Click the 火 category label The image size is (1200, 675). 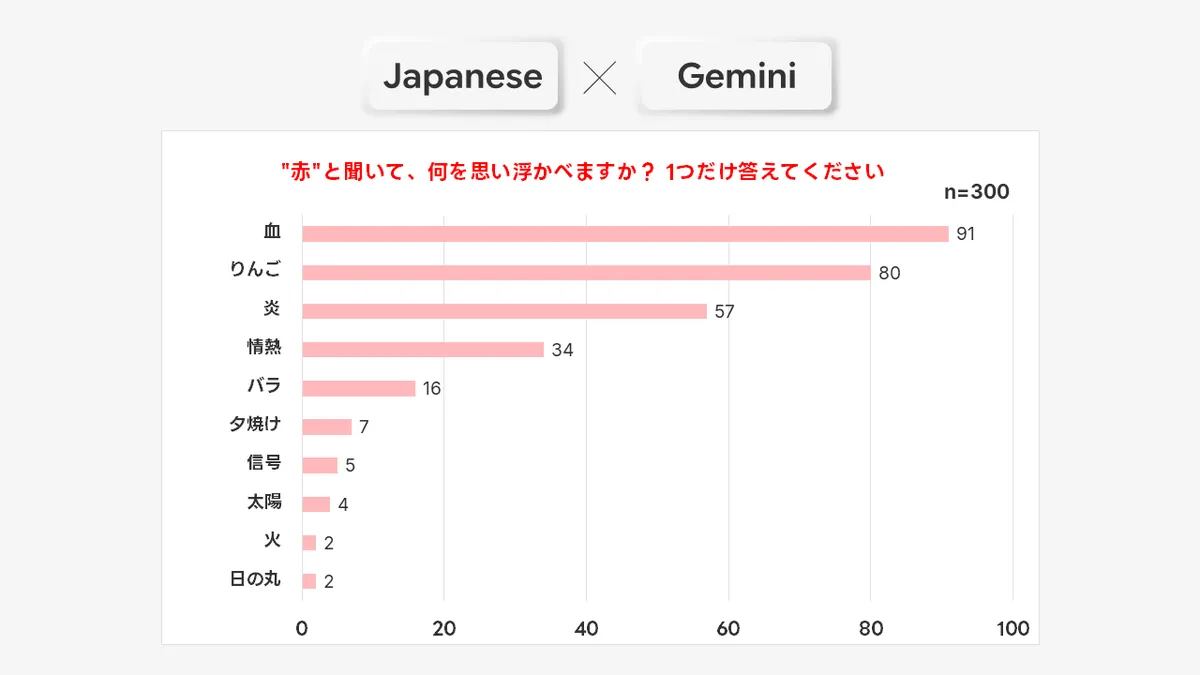click(x=272, y=540)
